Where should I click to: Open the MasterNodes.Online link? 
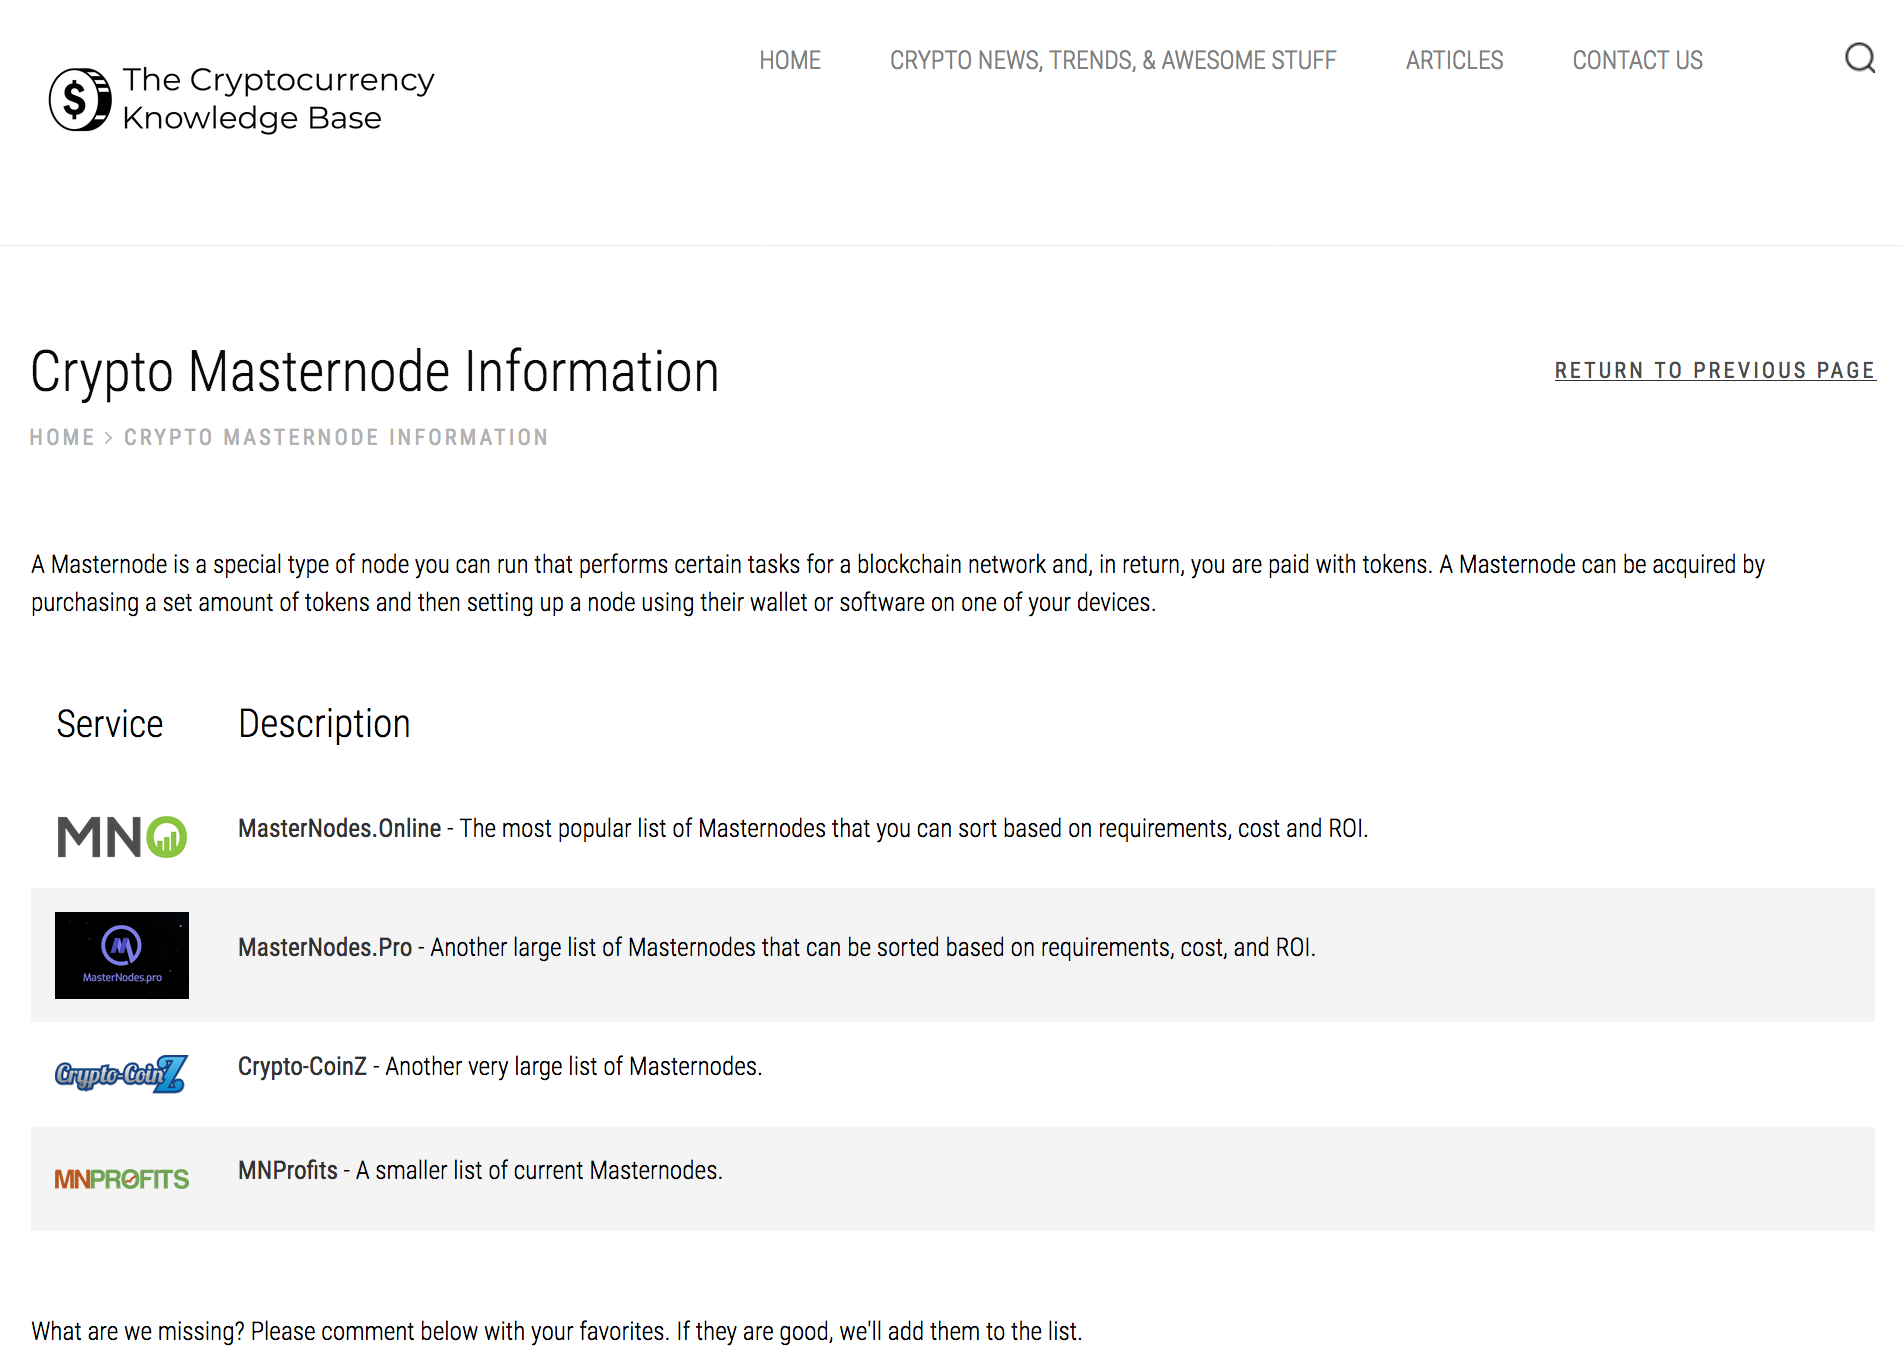click(339, 828)
